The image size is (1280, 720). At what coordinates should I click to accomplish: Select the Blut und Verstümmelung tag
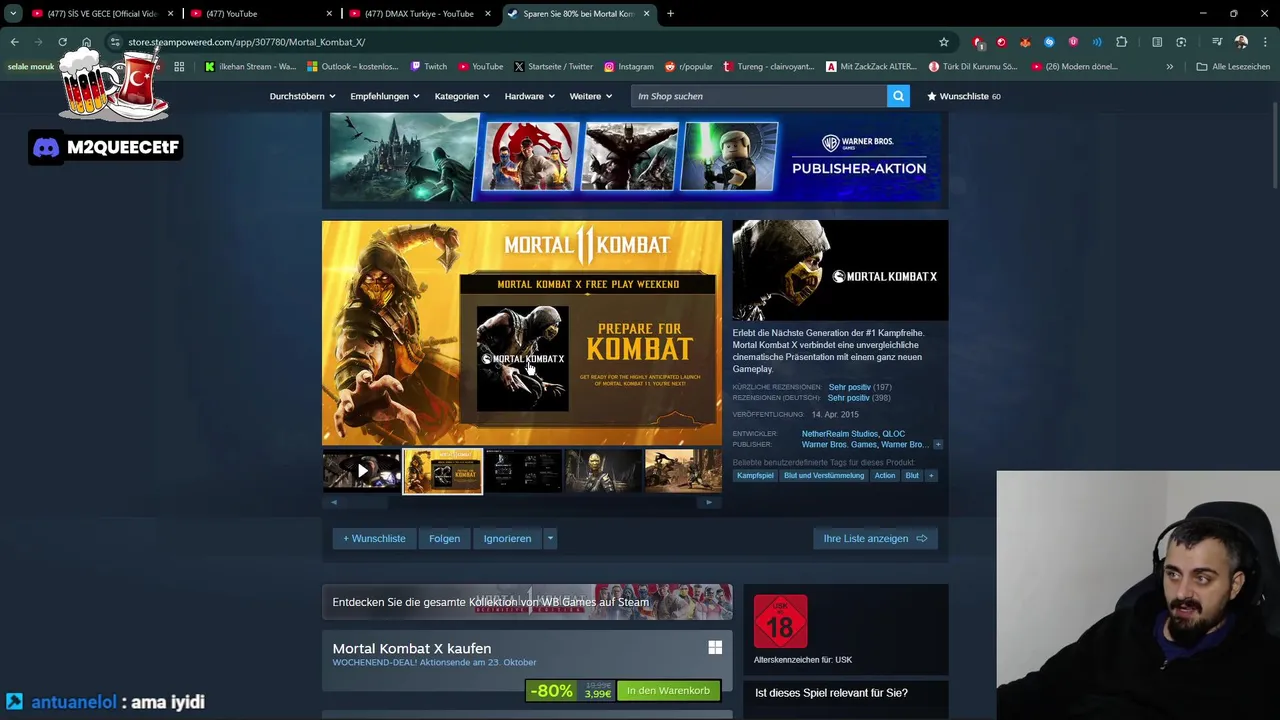pos(824,476)
